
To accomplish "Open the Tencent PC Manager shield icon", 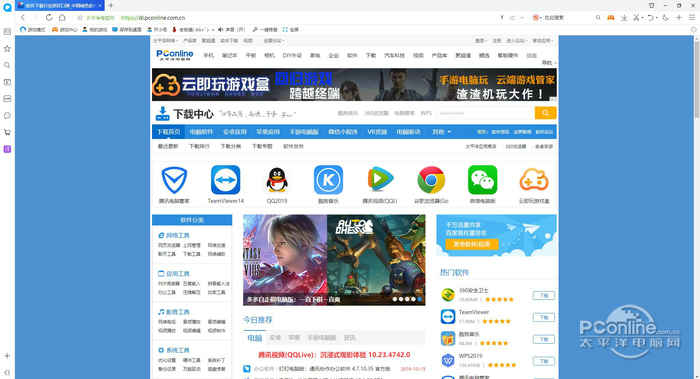I will 174,180.
